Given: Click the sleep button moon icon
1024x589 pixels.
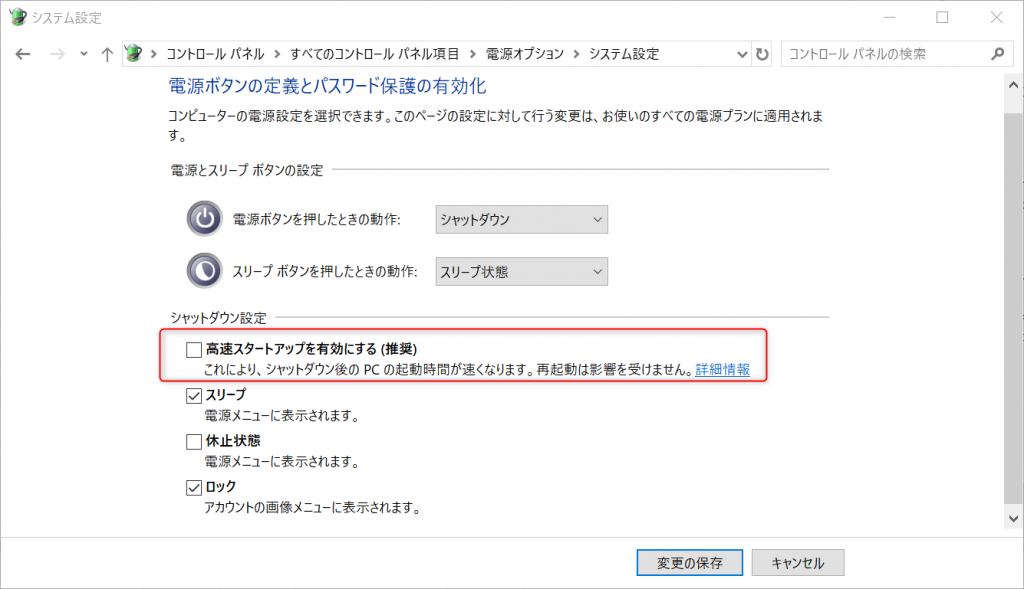Looking at the screenshot, I should 203,271.
